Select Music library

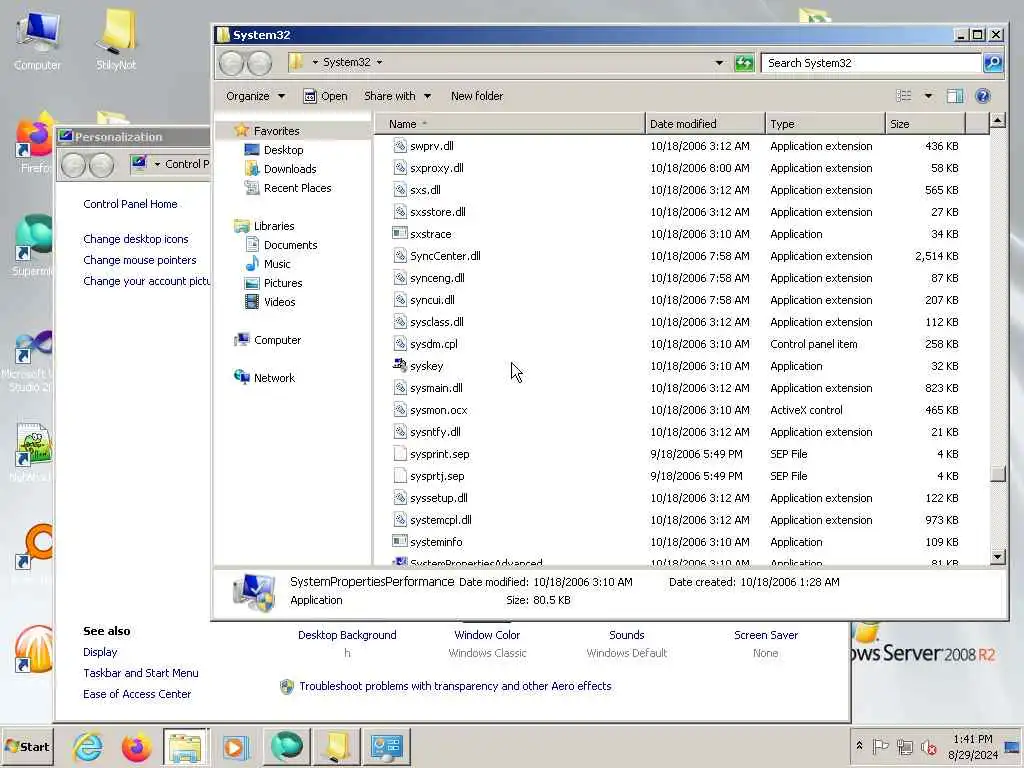tap(268, 264)
